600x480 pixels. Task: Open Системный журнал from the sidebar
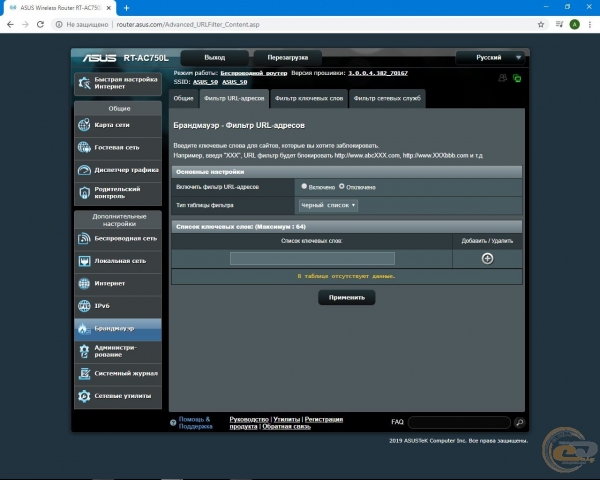pyautogui.click(x=117, y=373)
